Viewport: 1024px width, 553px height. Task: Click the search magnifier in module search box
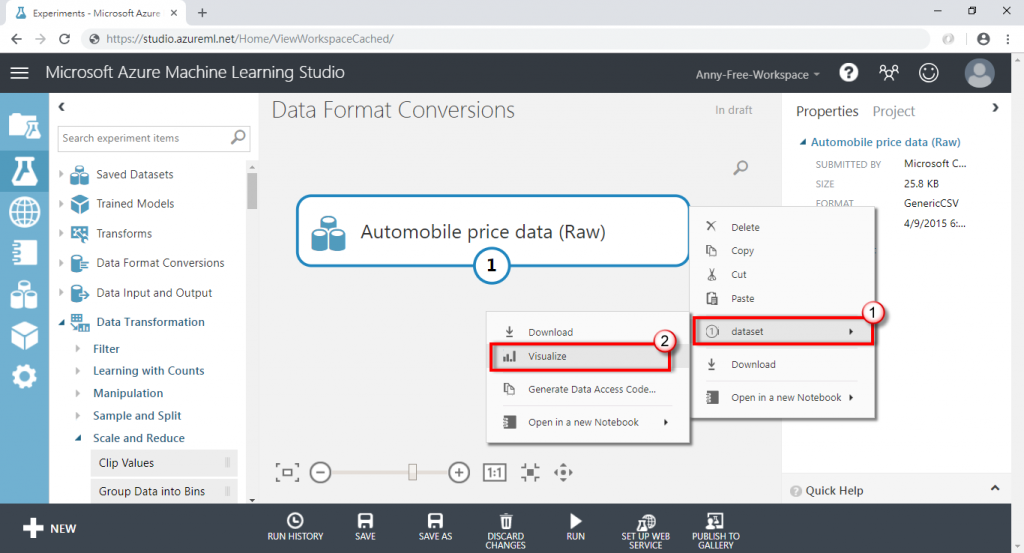[x=238, y=137]
